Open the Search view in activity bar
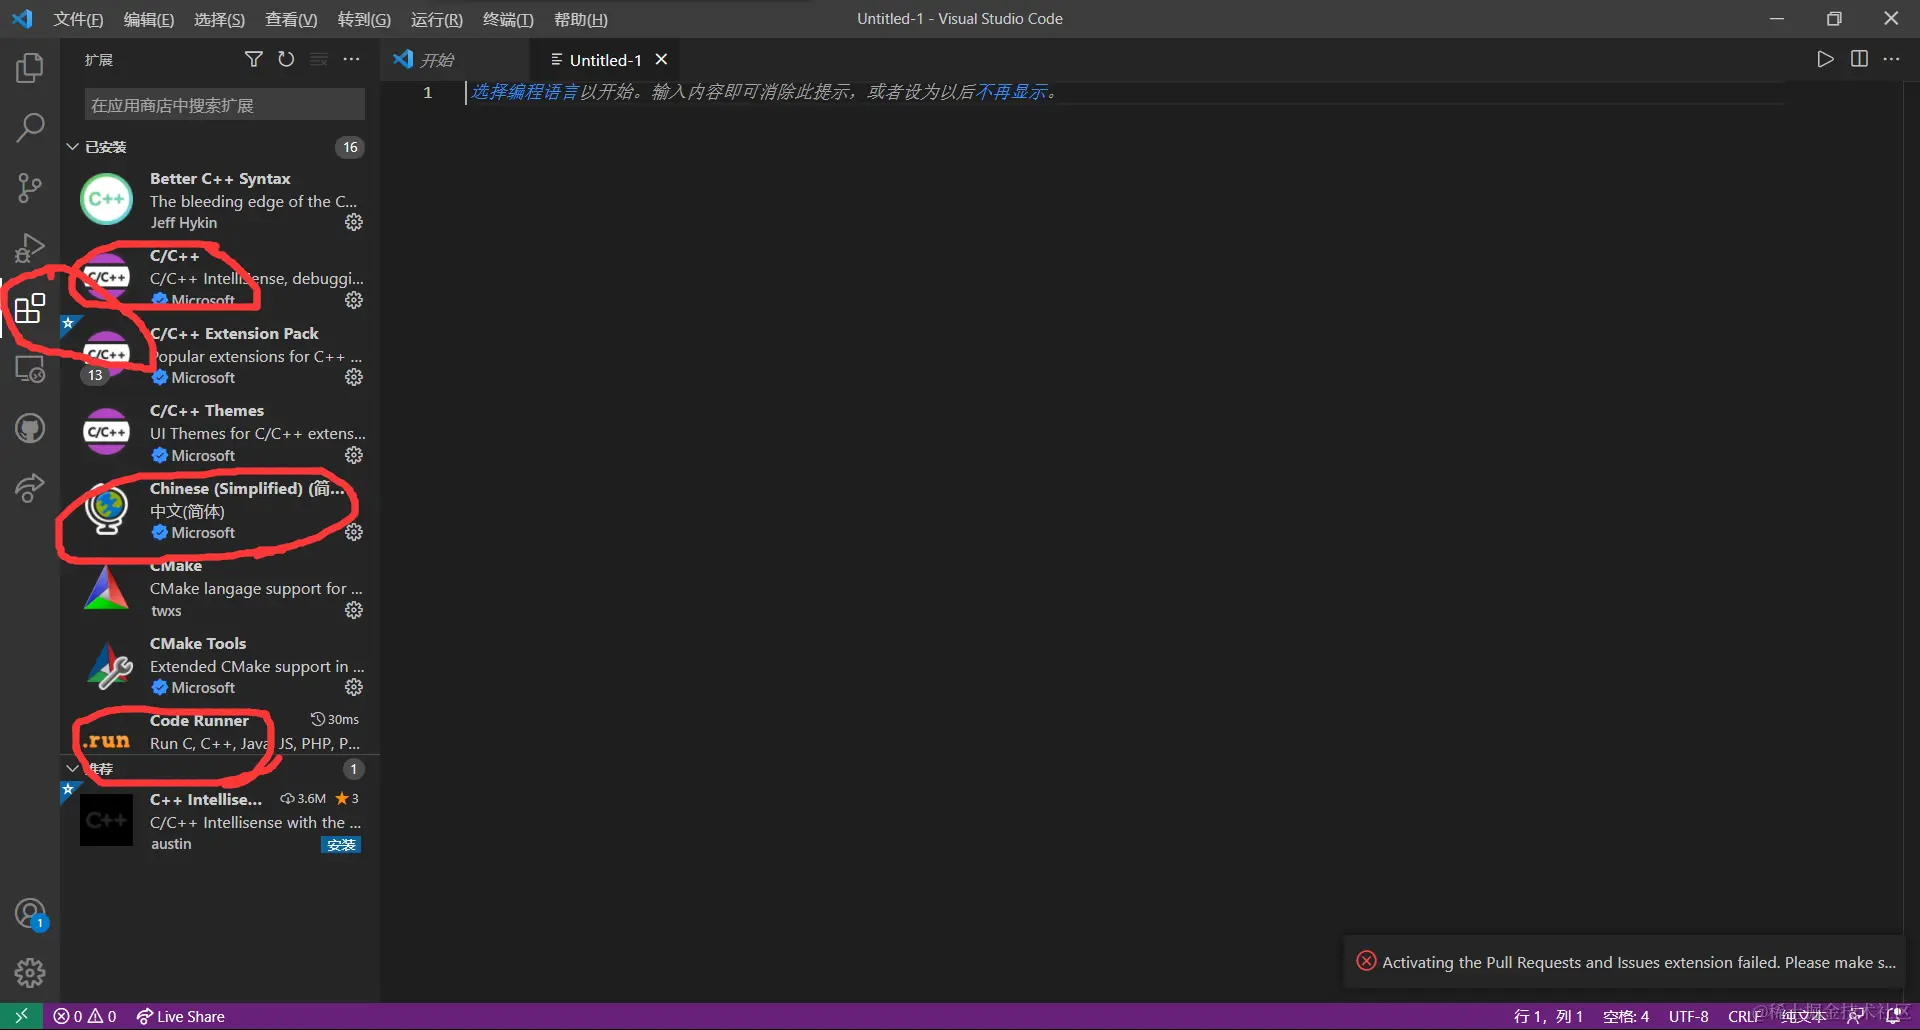This screenshot has height=1030, width=1920. [30, 128]
